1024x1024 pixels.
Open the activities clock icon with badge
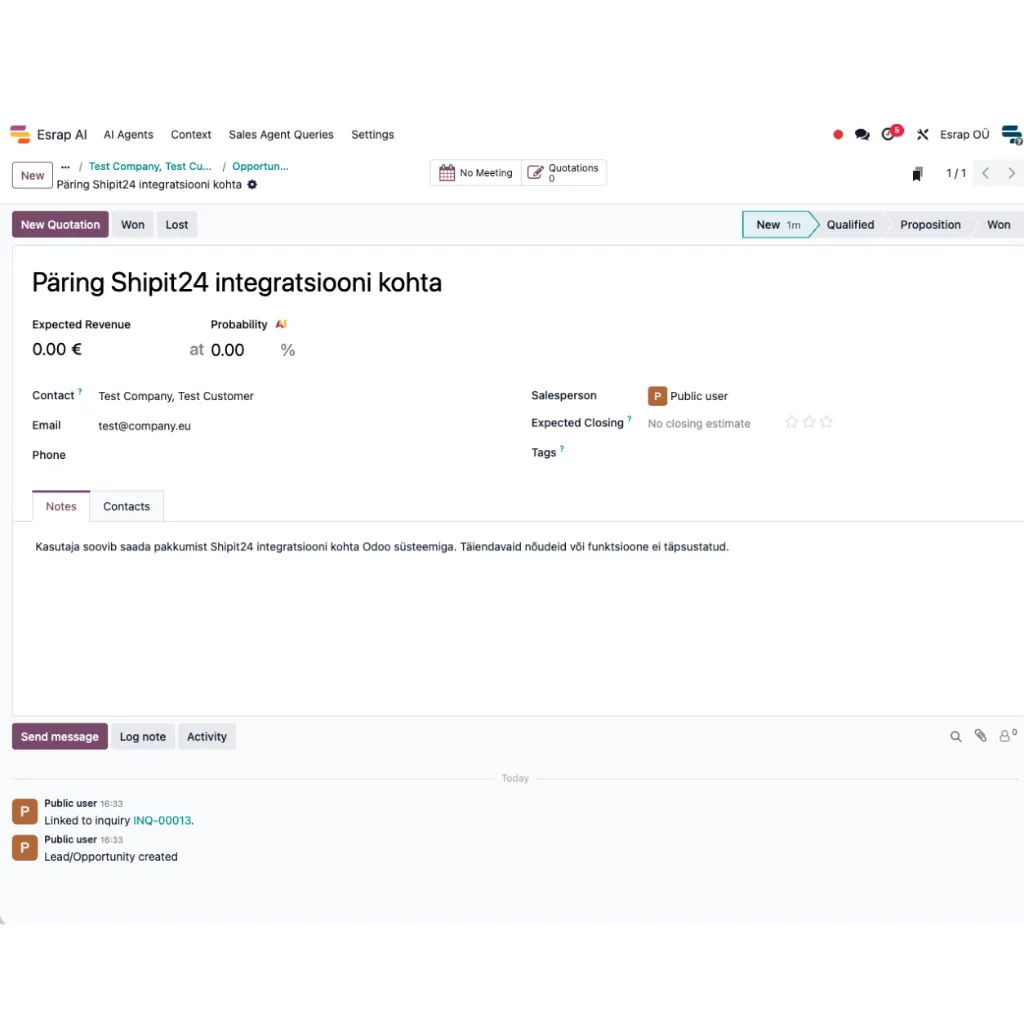click(891, 133)
